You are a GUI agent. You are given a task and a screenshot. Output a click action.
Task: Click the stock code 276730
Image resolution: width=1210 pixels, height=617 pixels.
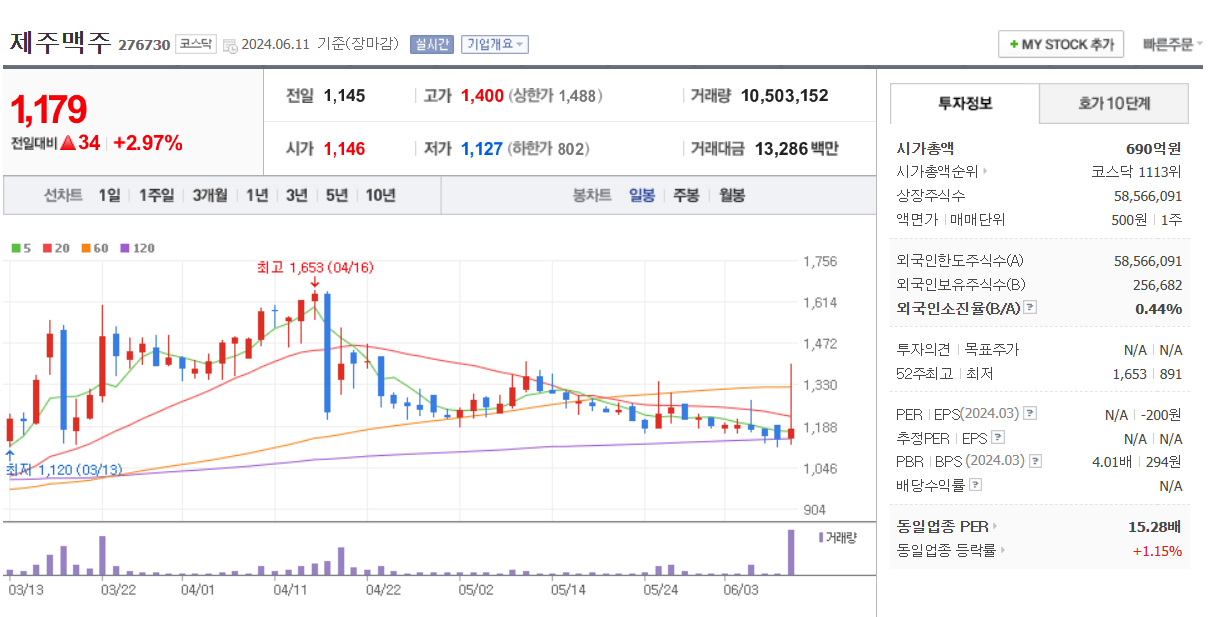[x=144, y=45]
